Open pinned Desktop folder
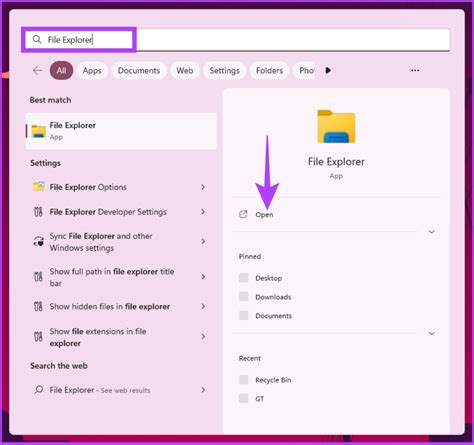 [x=268, y=278]
